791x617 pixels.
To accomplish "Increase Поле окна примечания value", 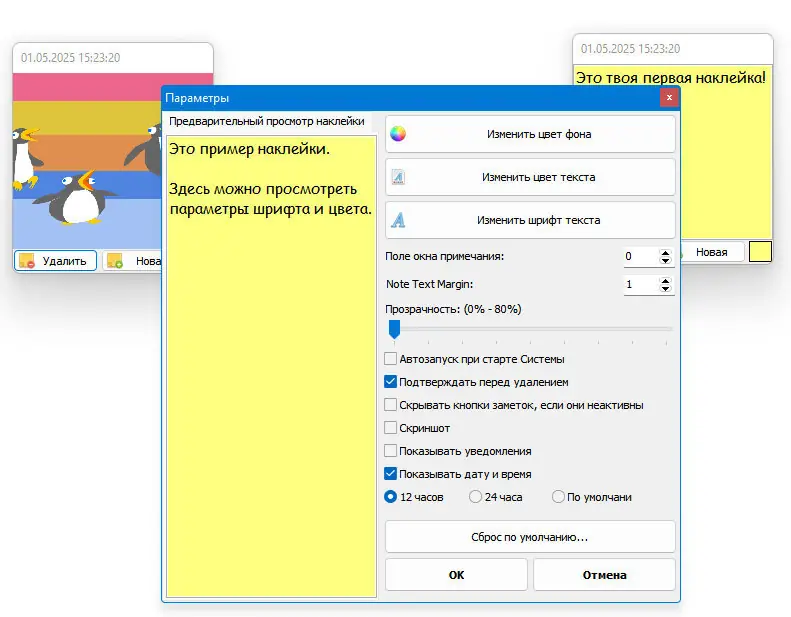I will 665,253.
